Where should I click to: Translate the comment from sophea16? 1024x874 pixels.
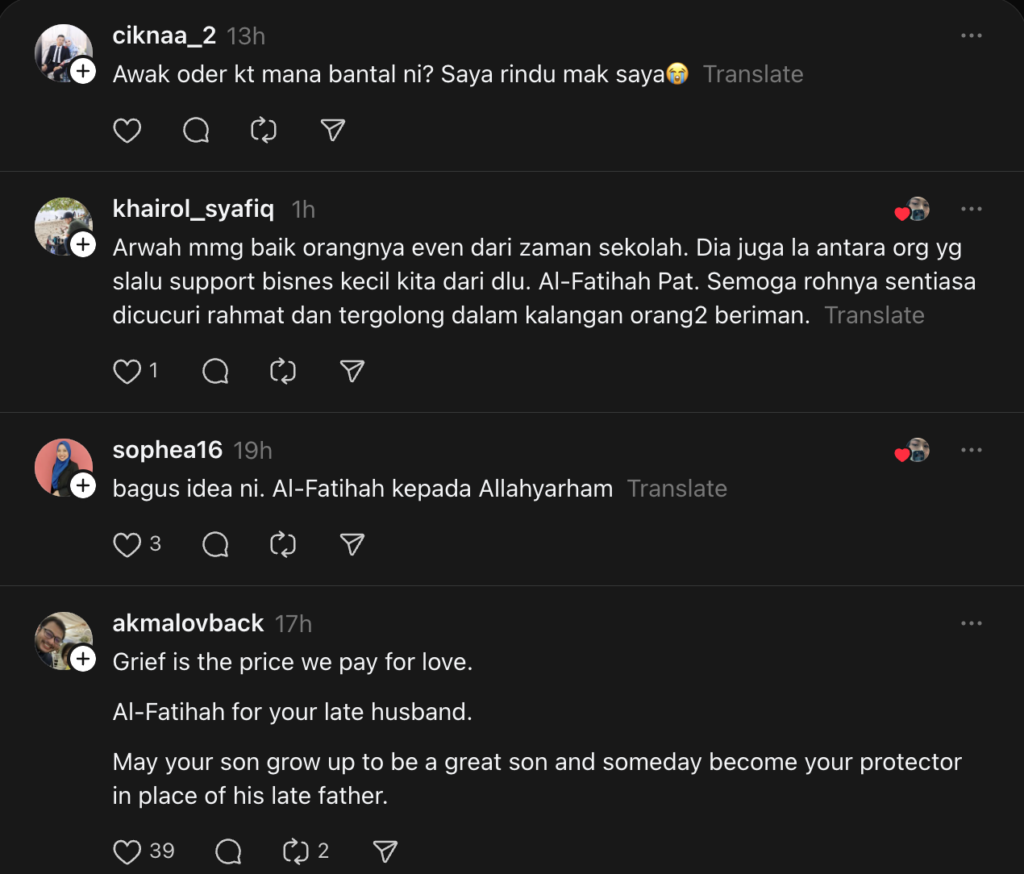[x=677, y=489]
